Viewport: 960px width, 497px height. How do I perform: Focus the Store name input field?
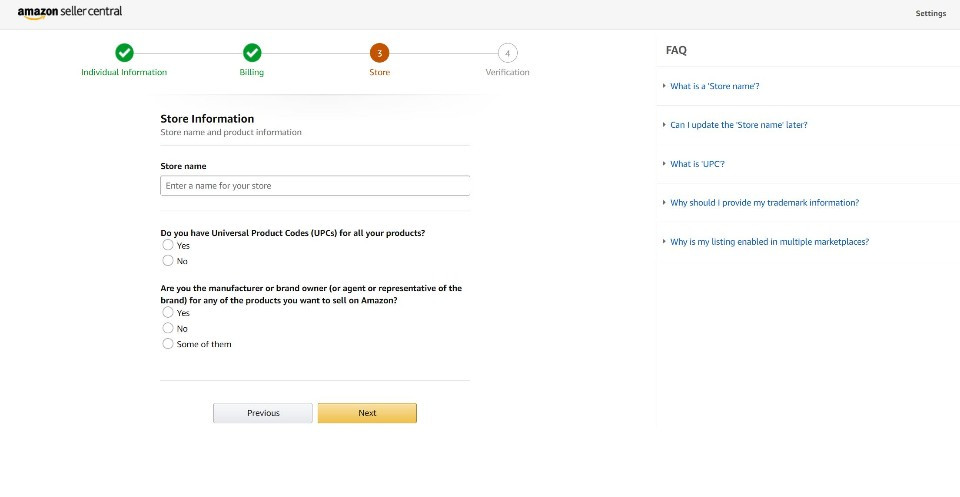tap(315, 186)
